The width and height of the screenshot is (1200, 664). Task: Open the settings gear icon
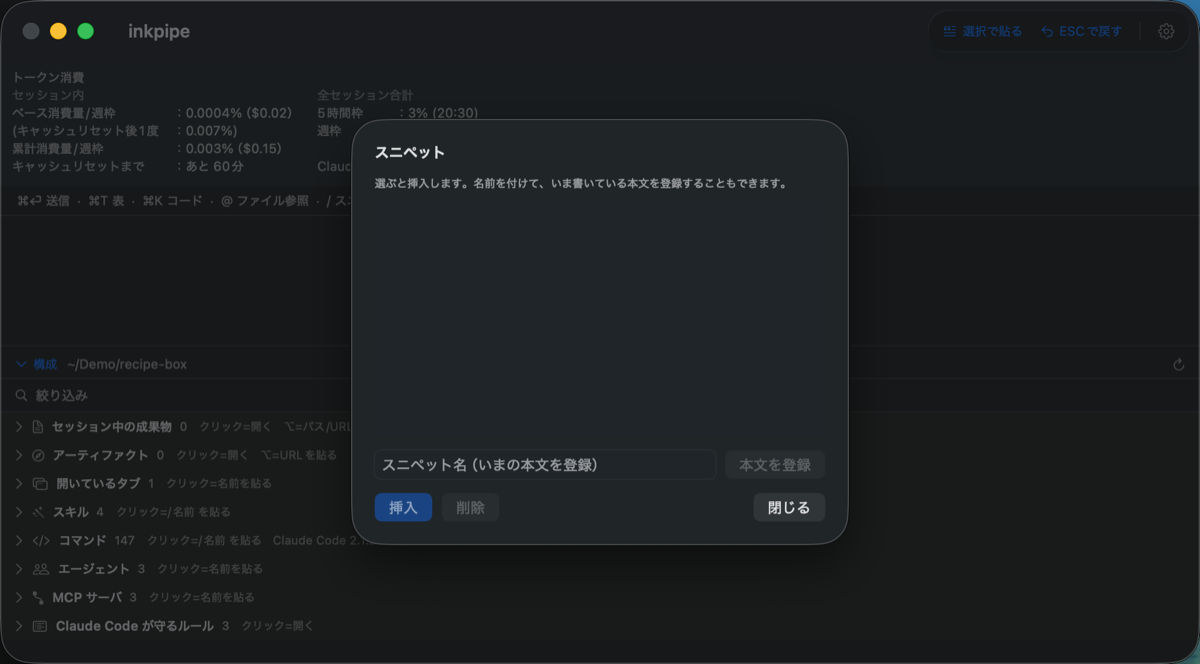[x=1166, y=31]
